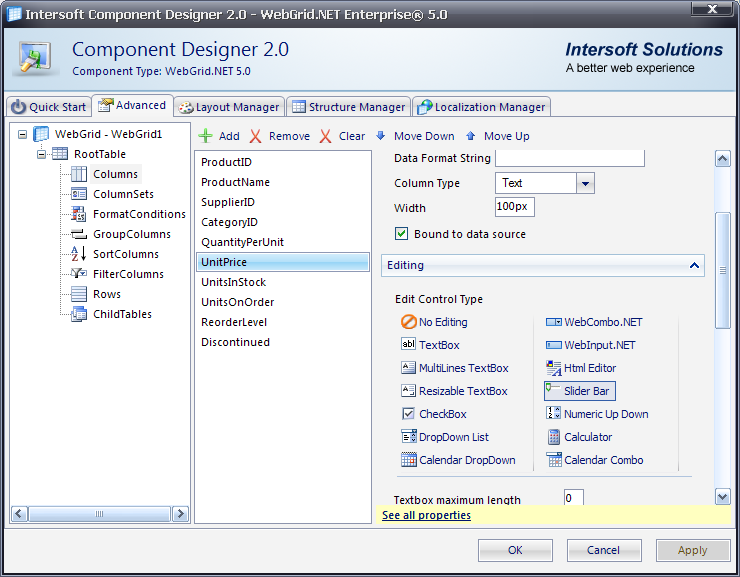Image resolution: width=740 pixels, height=577 pixels.
Task: Select the ProductName column
Action: (283, 182)
